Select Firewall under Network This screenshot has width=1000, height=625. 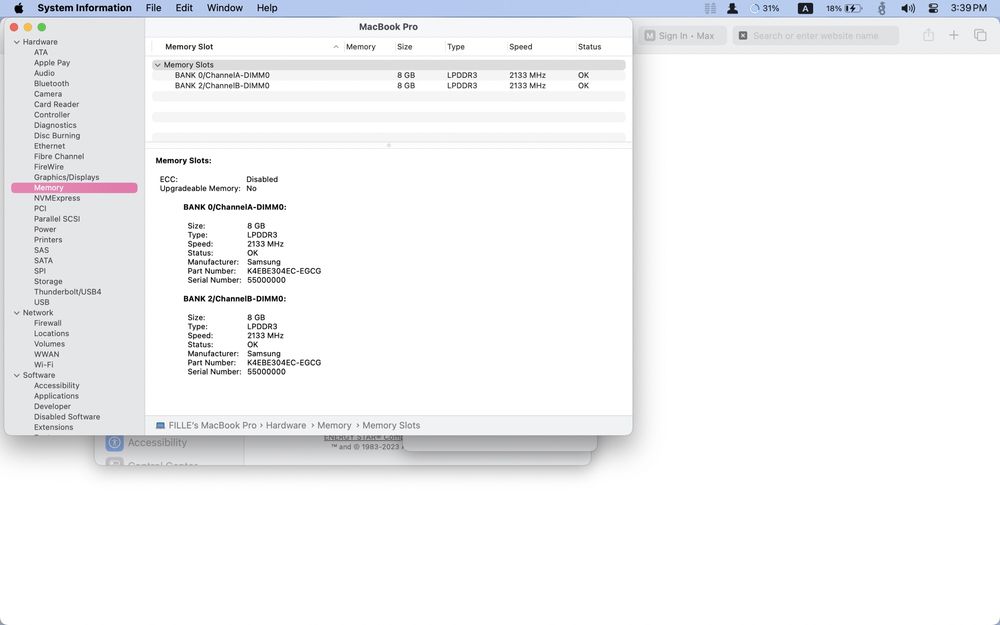click(48, 323)
